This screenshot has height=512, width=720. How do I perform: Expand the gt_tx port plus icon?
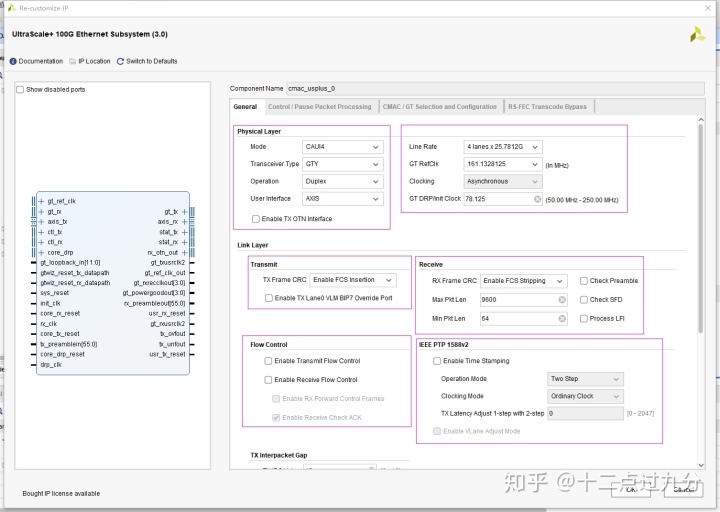(x=184, y=211)
